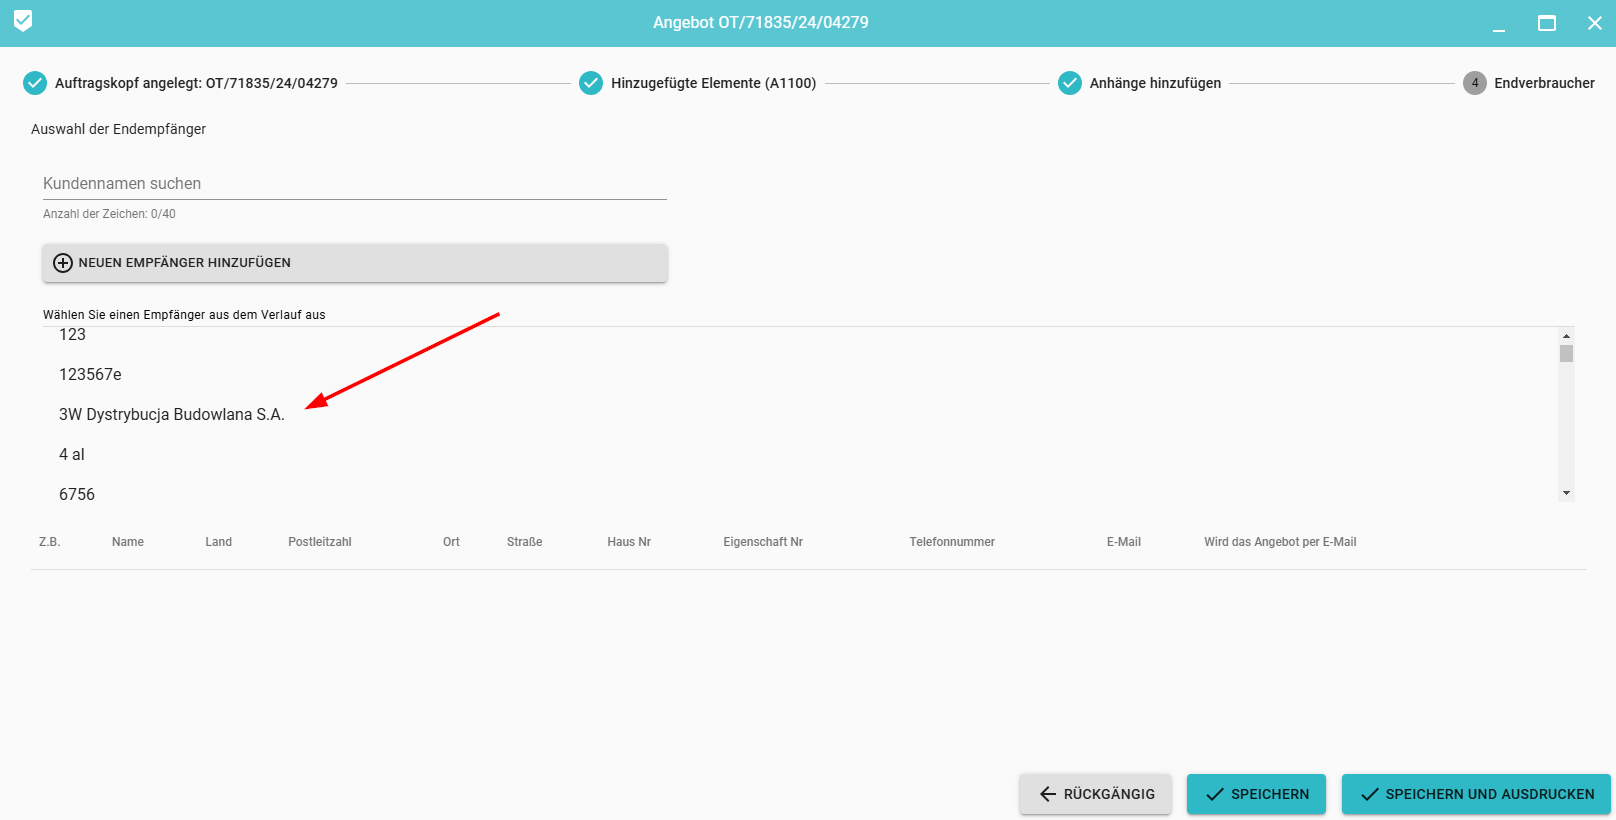
Task: Click the Anhänge hinzufügen step checkmark icon
Action: [x=1070, y=83]
